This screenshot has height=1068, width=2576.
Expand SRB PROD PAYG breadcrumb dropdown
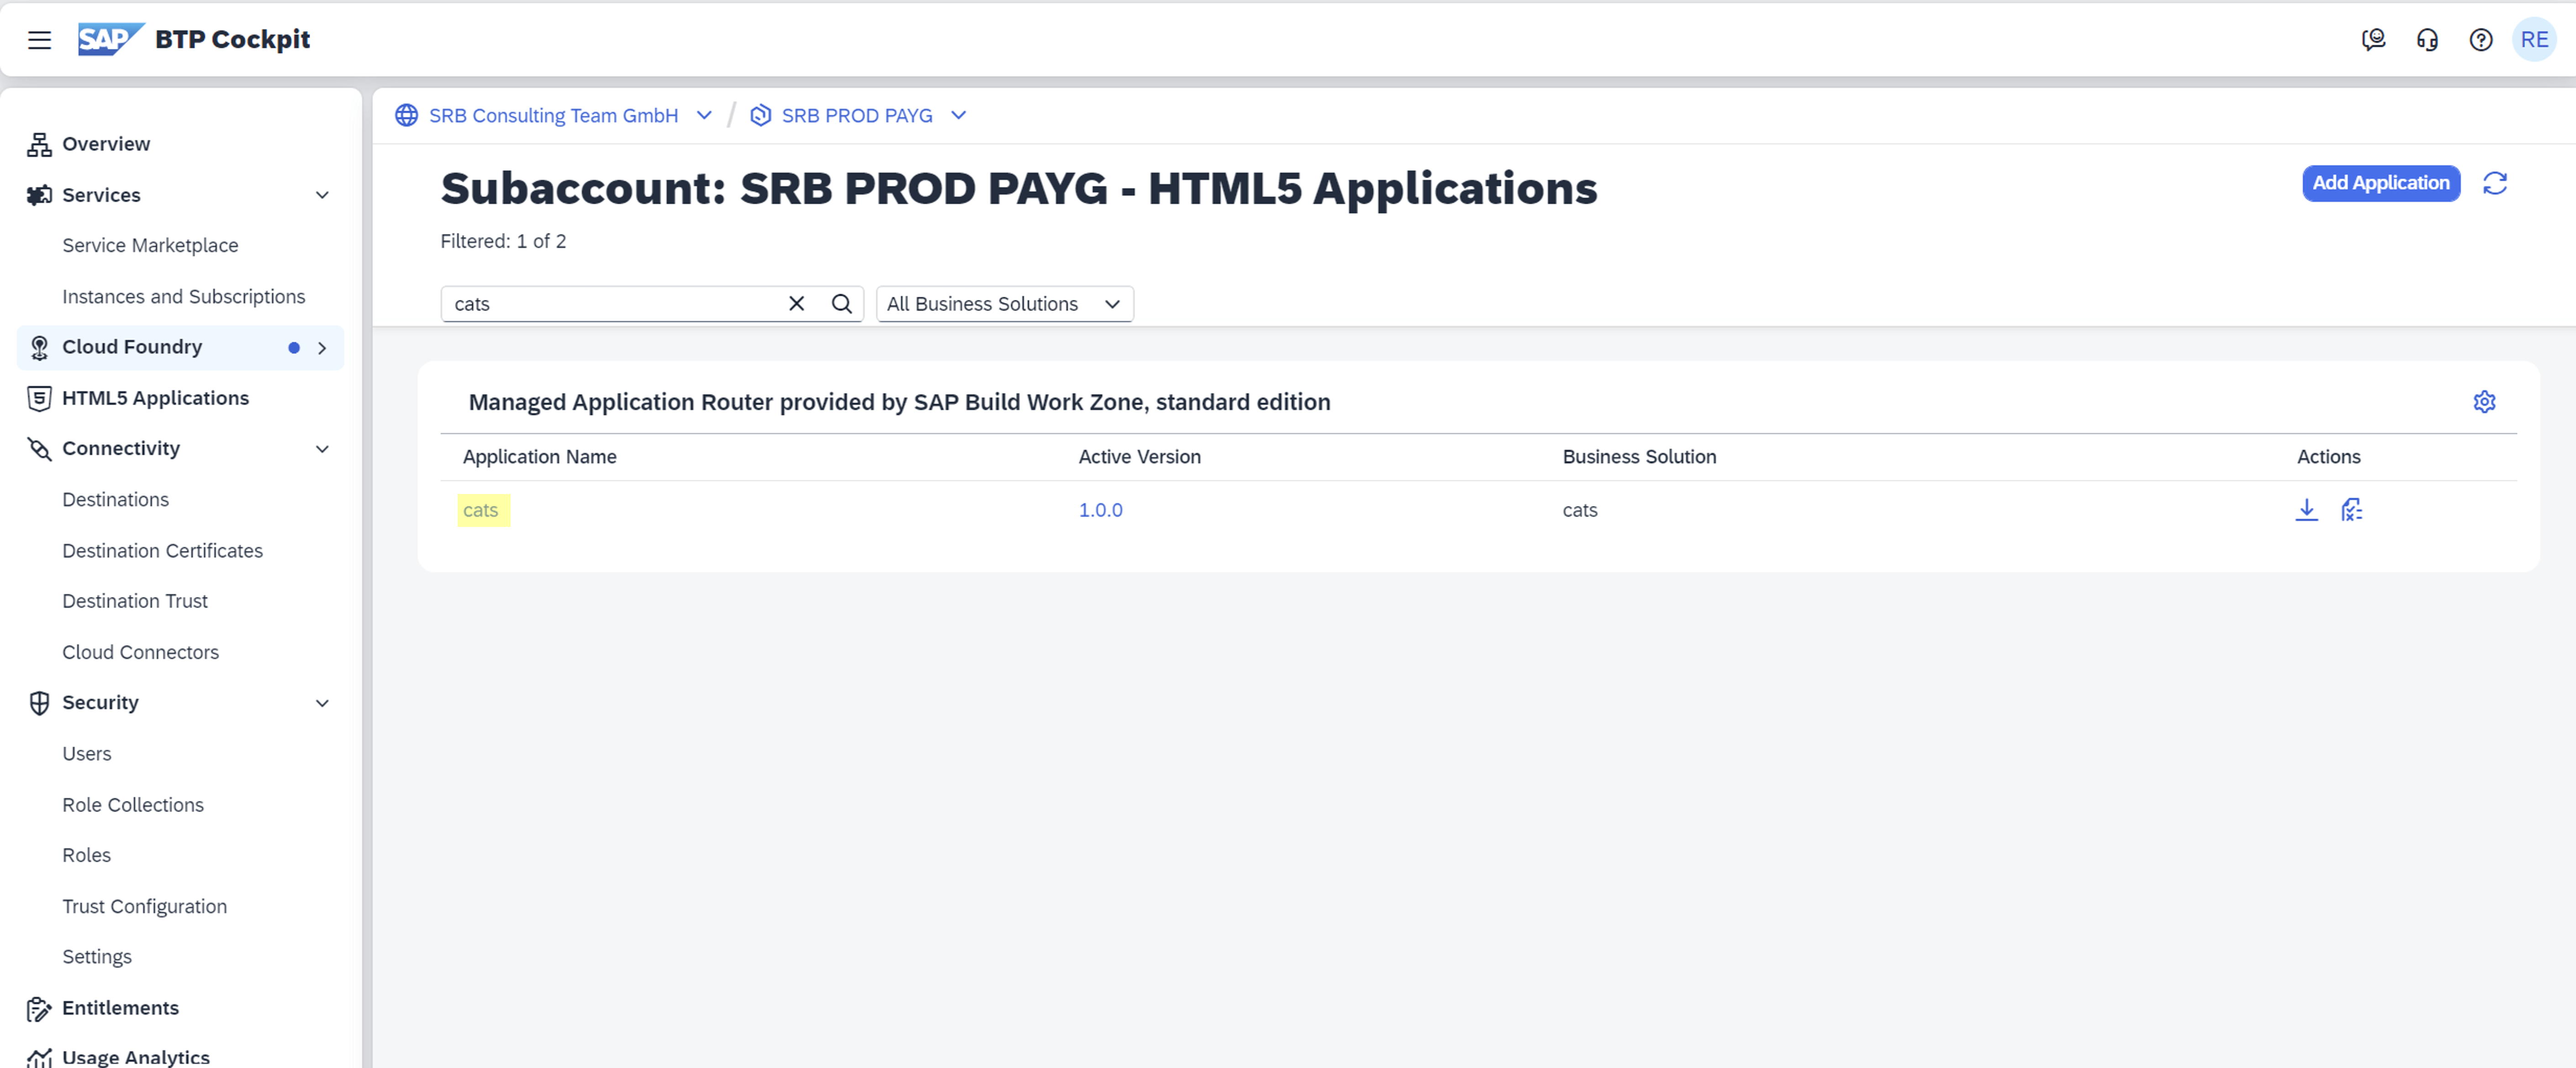tap(958, 116)
